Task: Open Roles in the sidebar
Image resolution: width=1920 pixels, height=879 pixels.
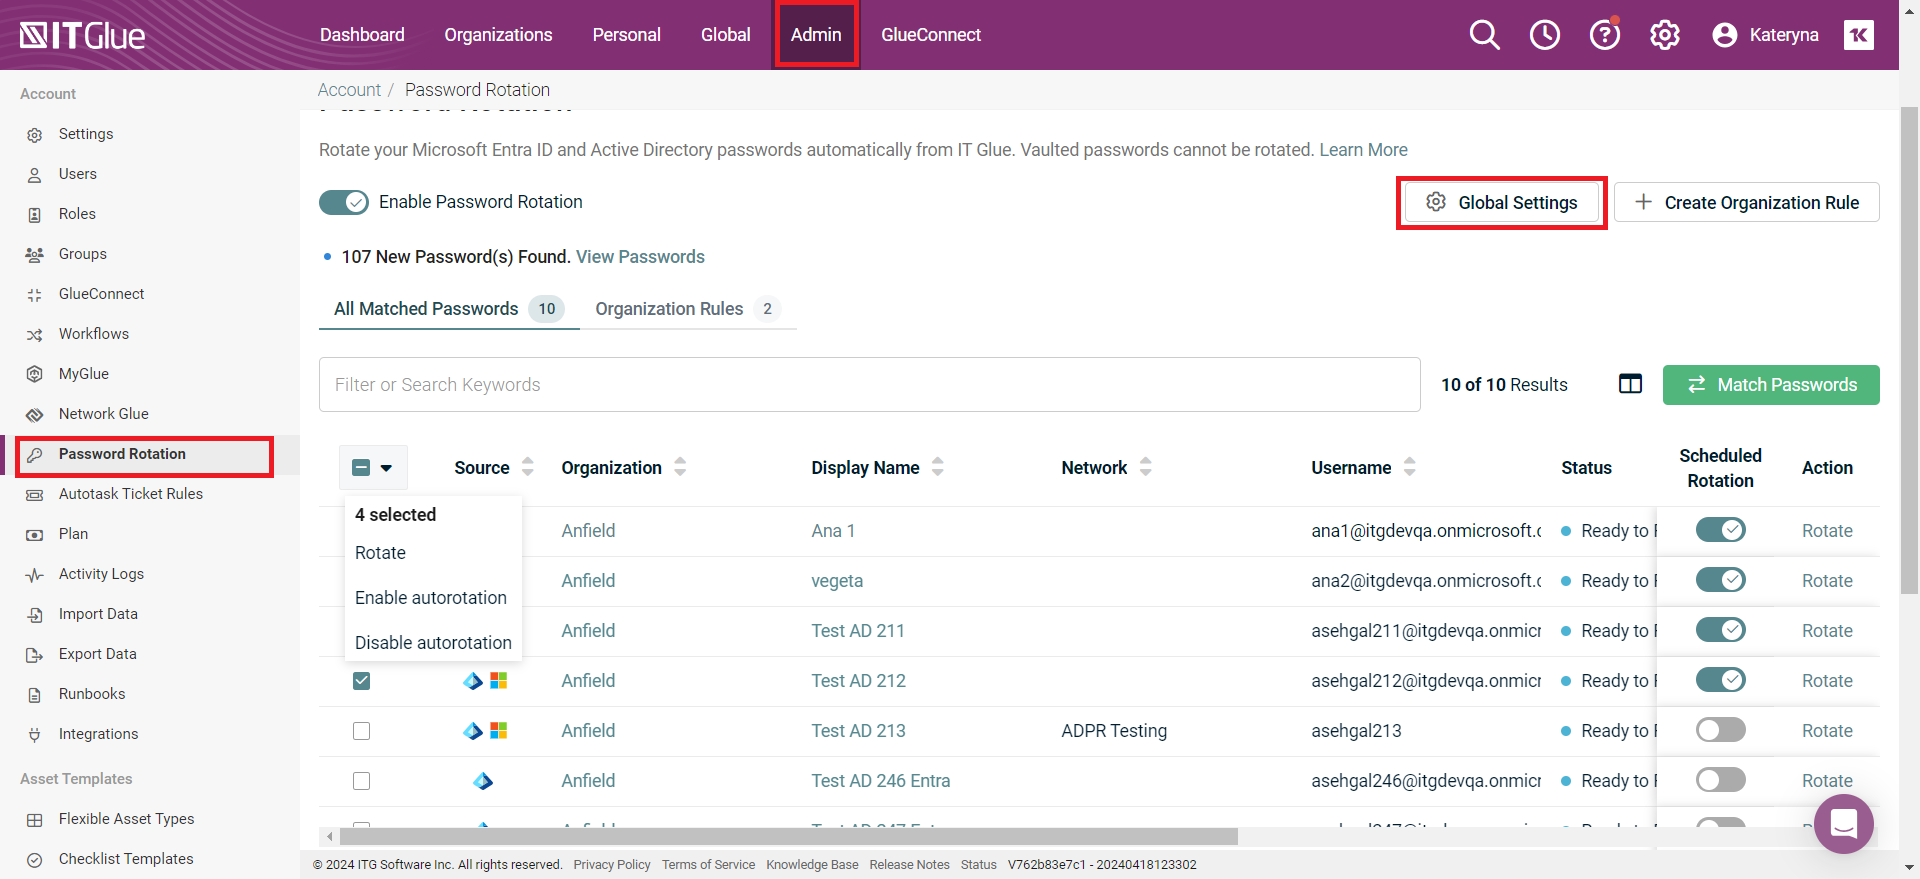Action: (x=77, y=214)
